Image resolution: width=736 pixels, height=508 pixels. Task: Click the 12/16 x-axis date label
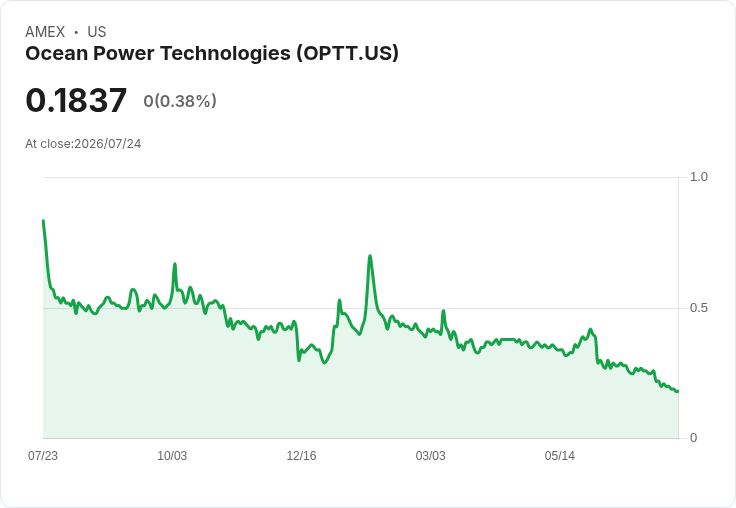[x=301, y=456]
